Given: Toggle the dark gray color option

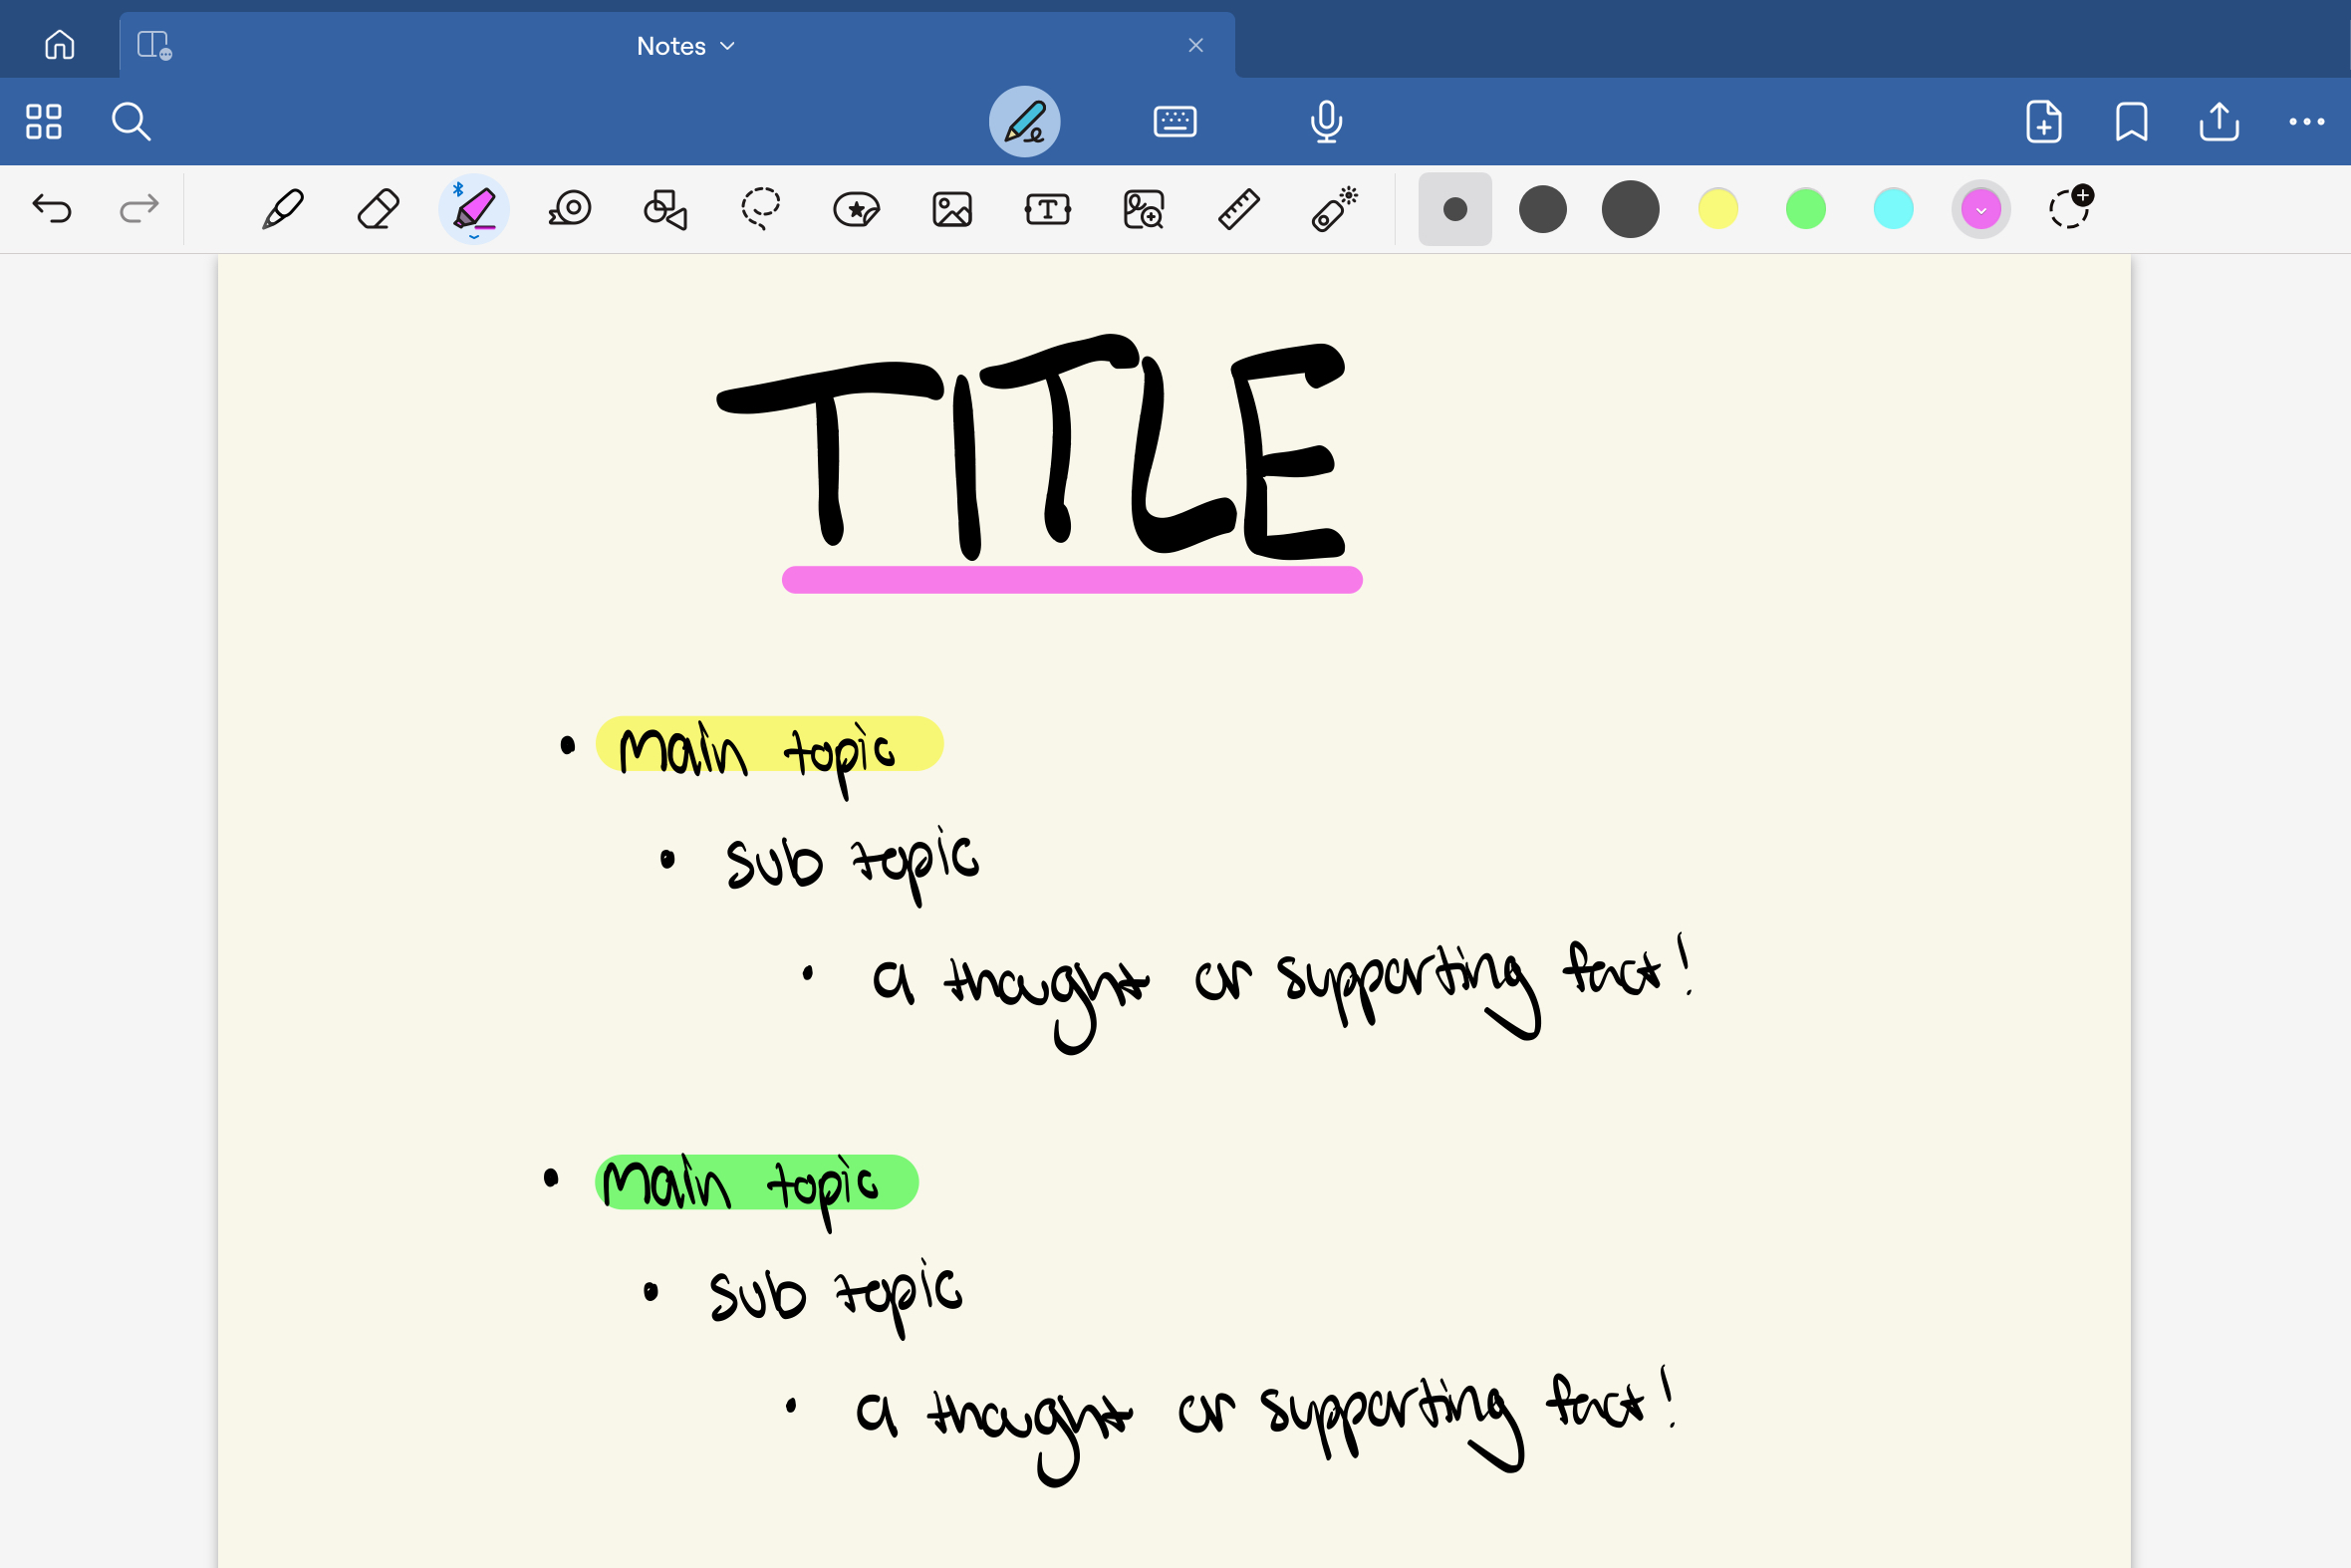Looking at the screenshot, I should click(1631, 210).
